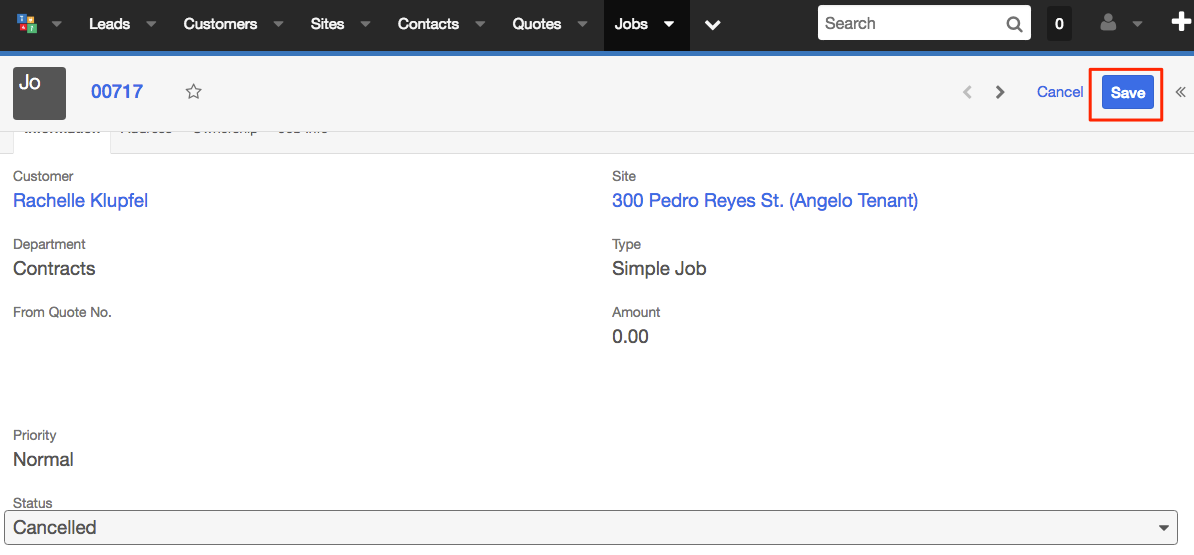Open the Contacts menu
1194x555 pixels.
[428, 24]
